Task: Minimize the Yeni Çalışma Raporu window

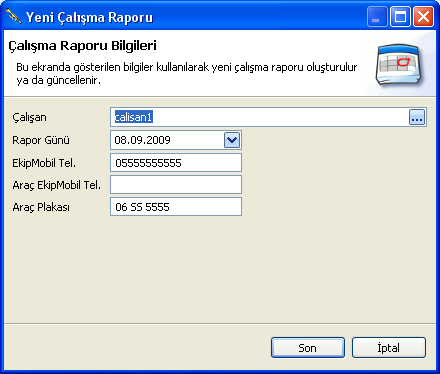Action: pyautogui.click(x=377, y=16)
